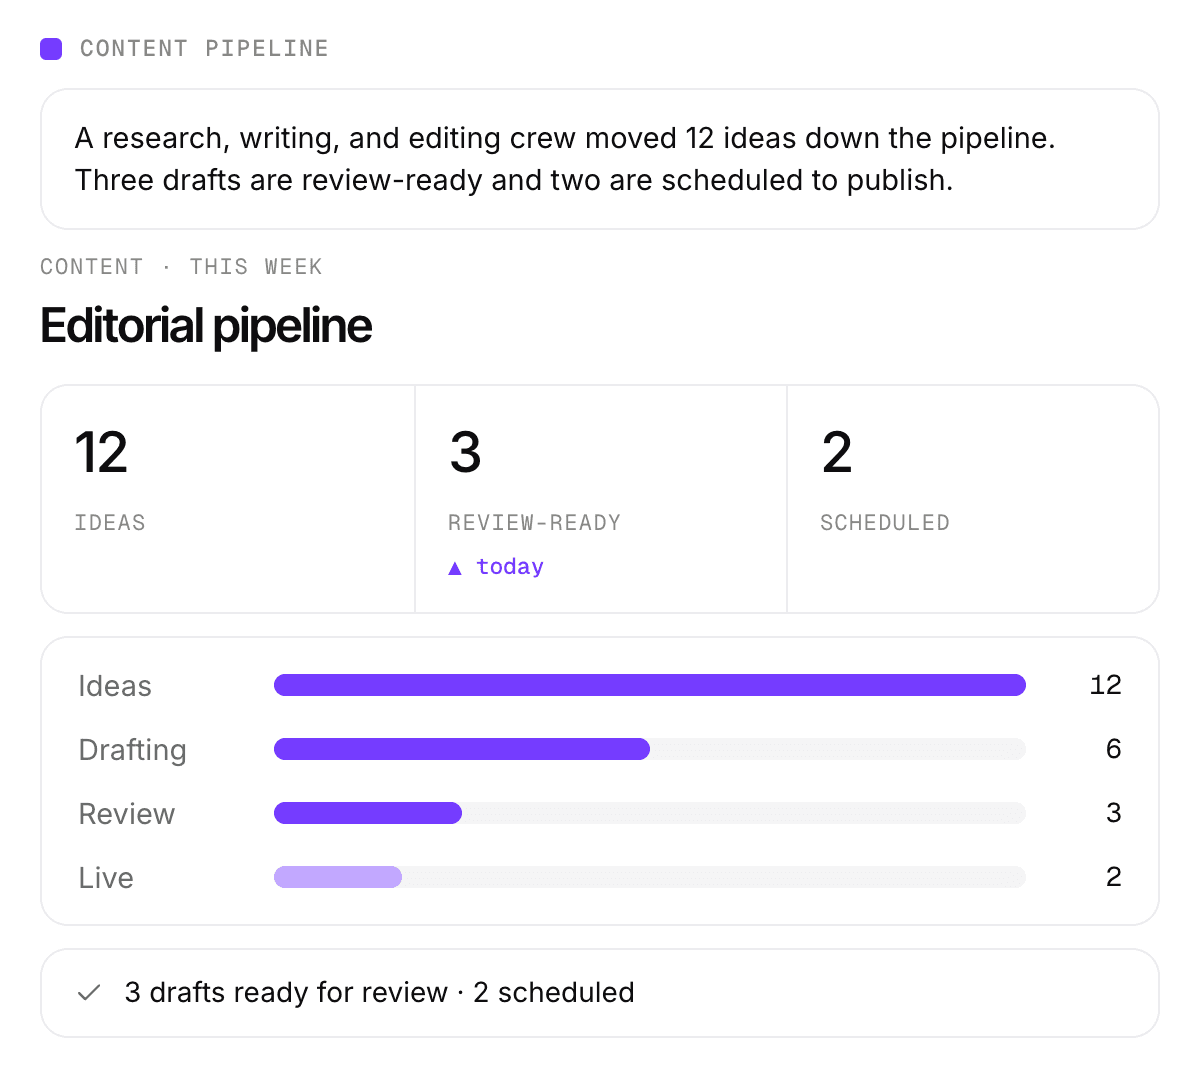
Task: Click the Ideas count value 12 in chart
Action: pyautogui.click(x=1106, y=685)
